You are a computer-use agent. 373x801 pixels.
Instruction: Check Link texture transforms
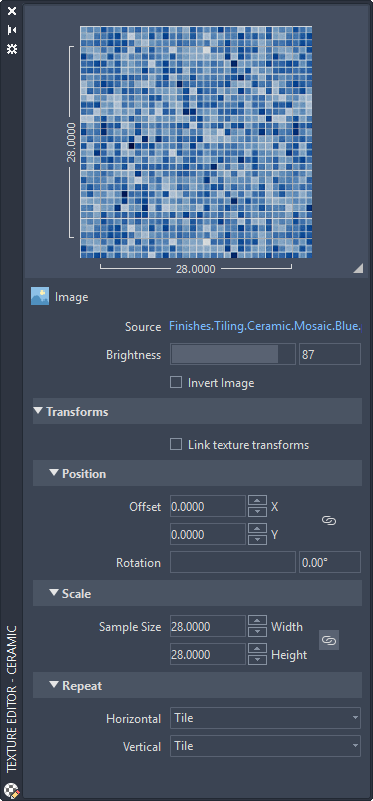(176, 444)
